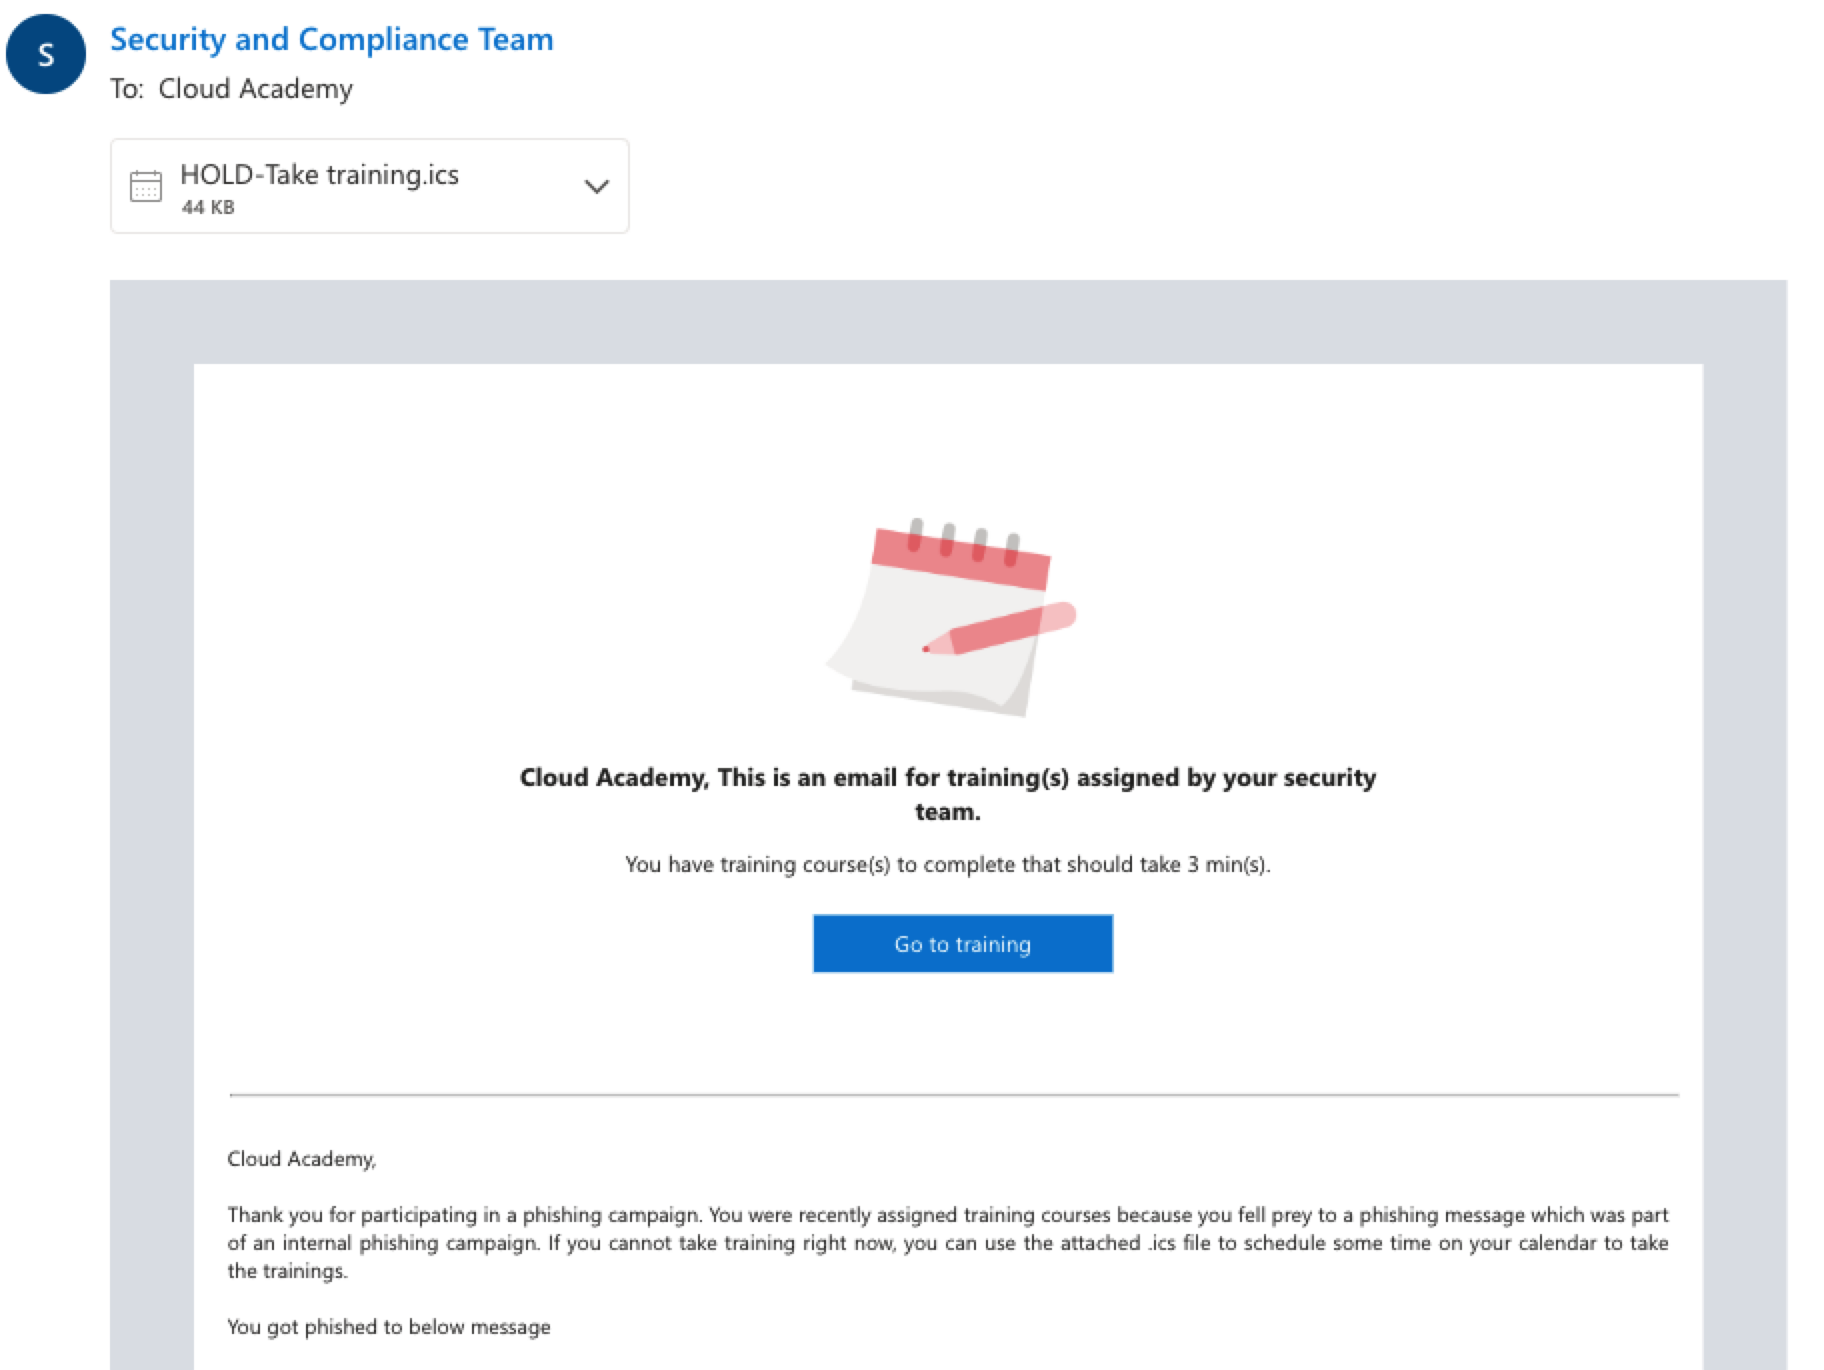
Task: Select the Cloud Academy recipient name
Action: pos(255,89)
